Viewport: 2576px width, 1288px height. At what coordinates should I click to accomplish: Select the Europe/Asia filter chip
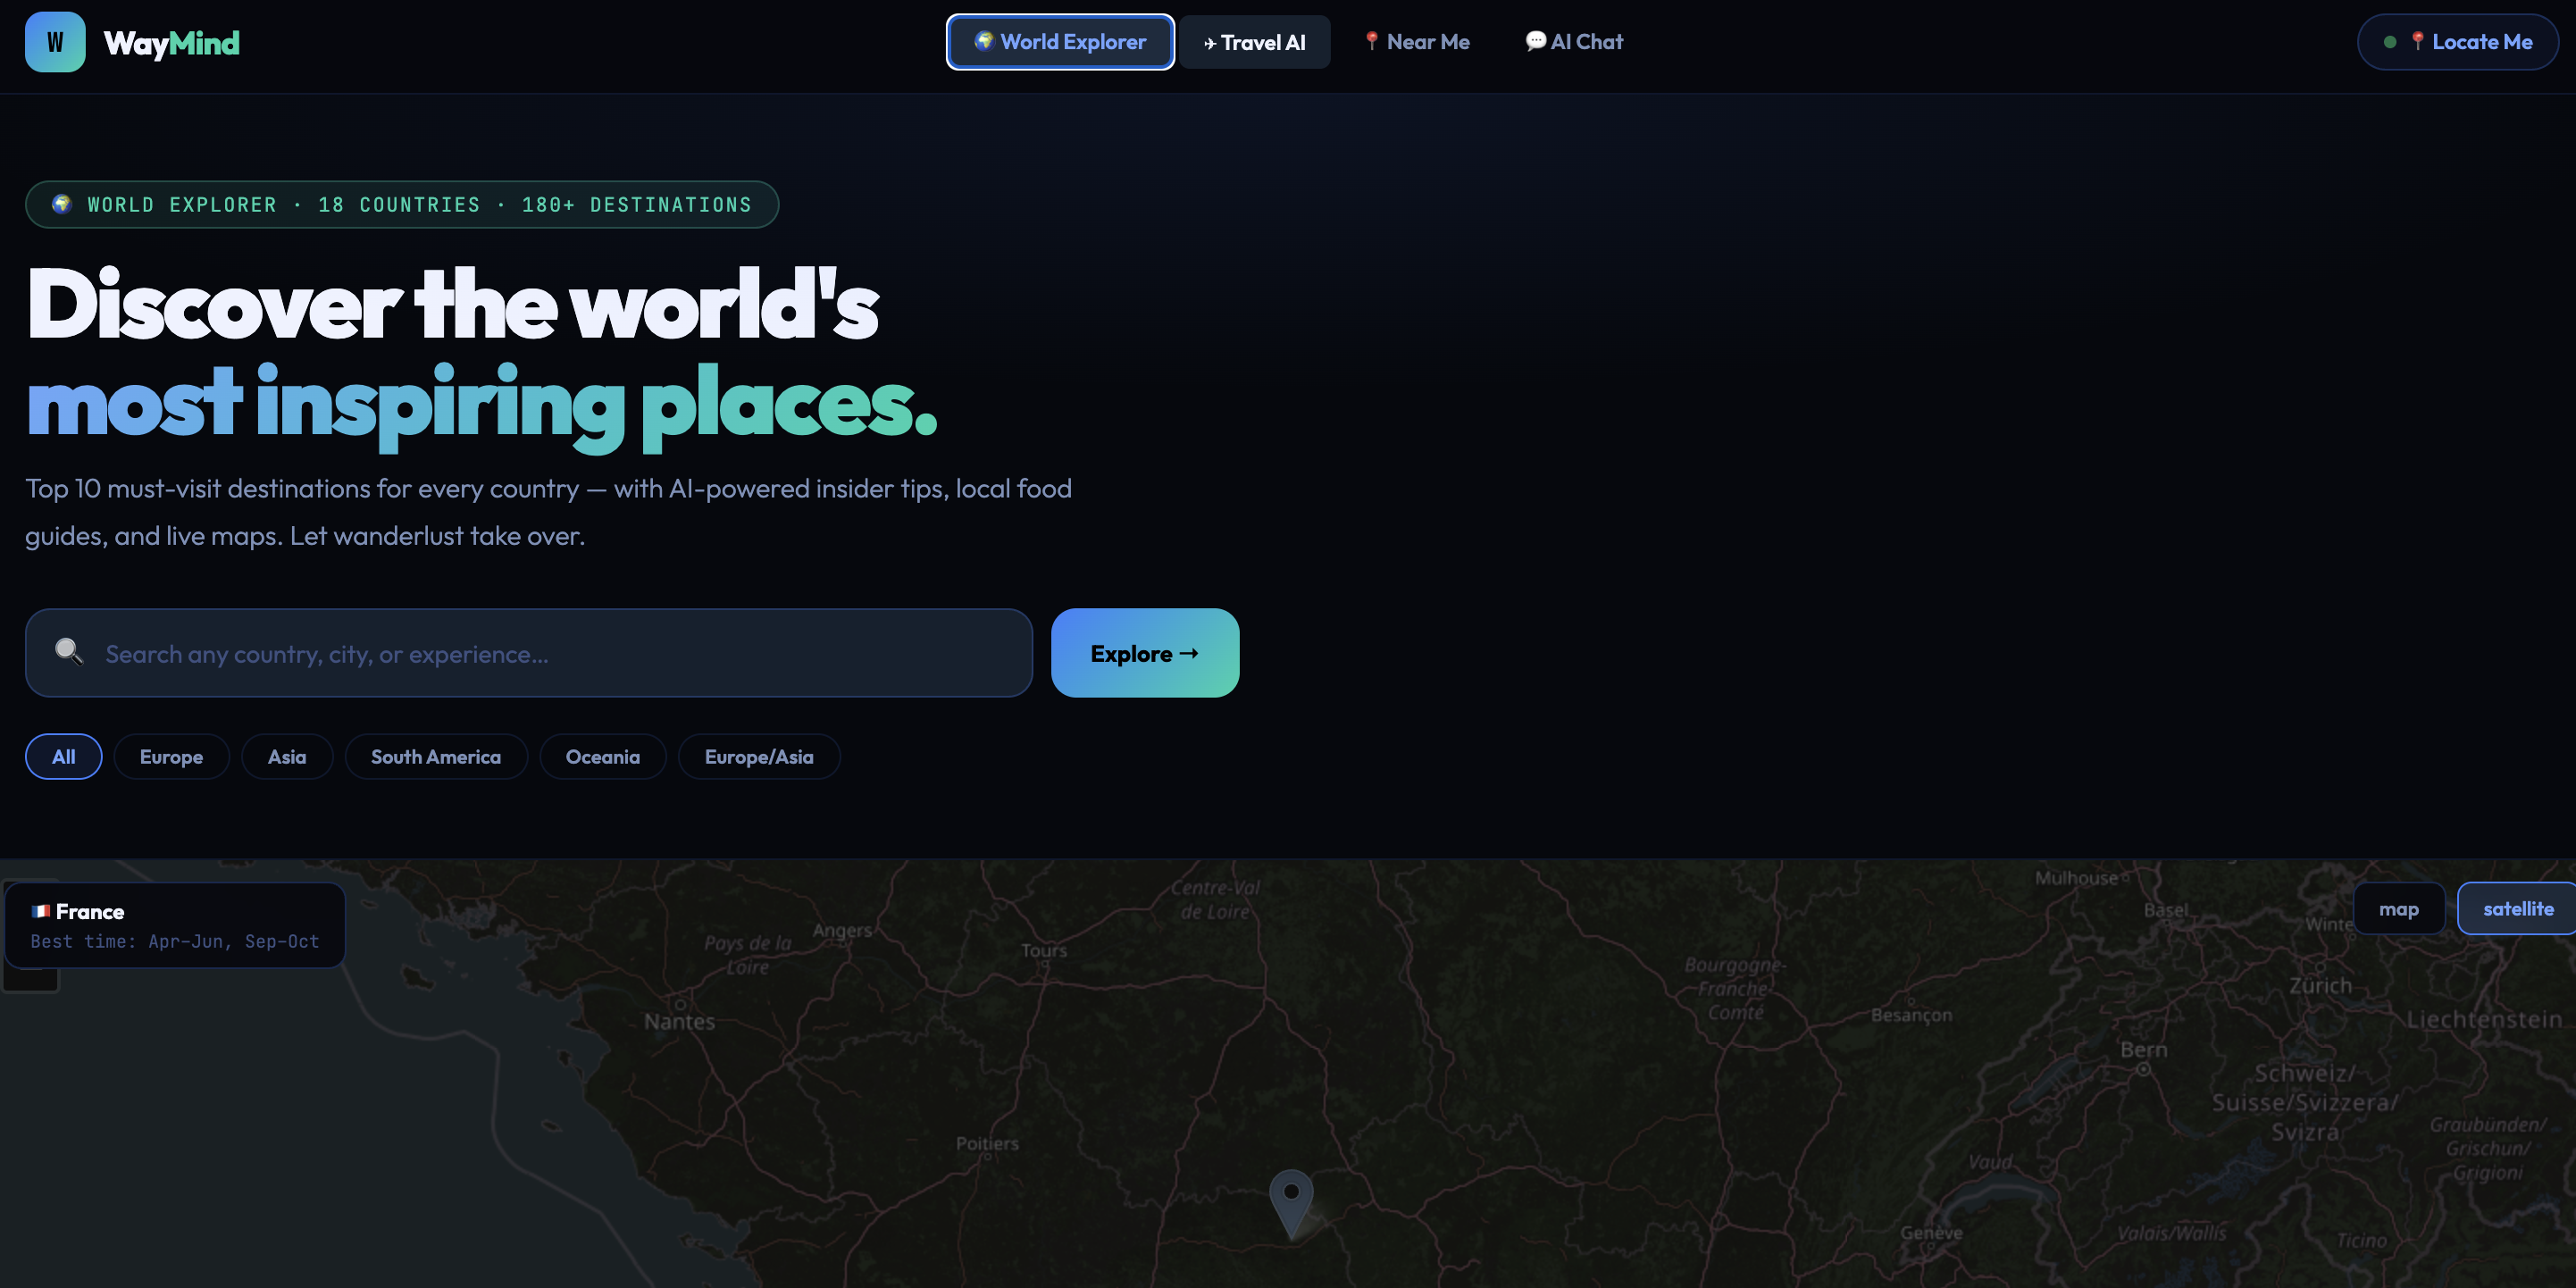pyautogui.click(x=758, y=757)
